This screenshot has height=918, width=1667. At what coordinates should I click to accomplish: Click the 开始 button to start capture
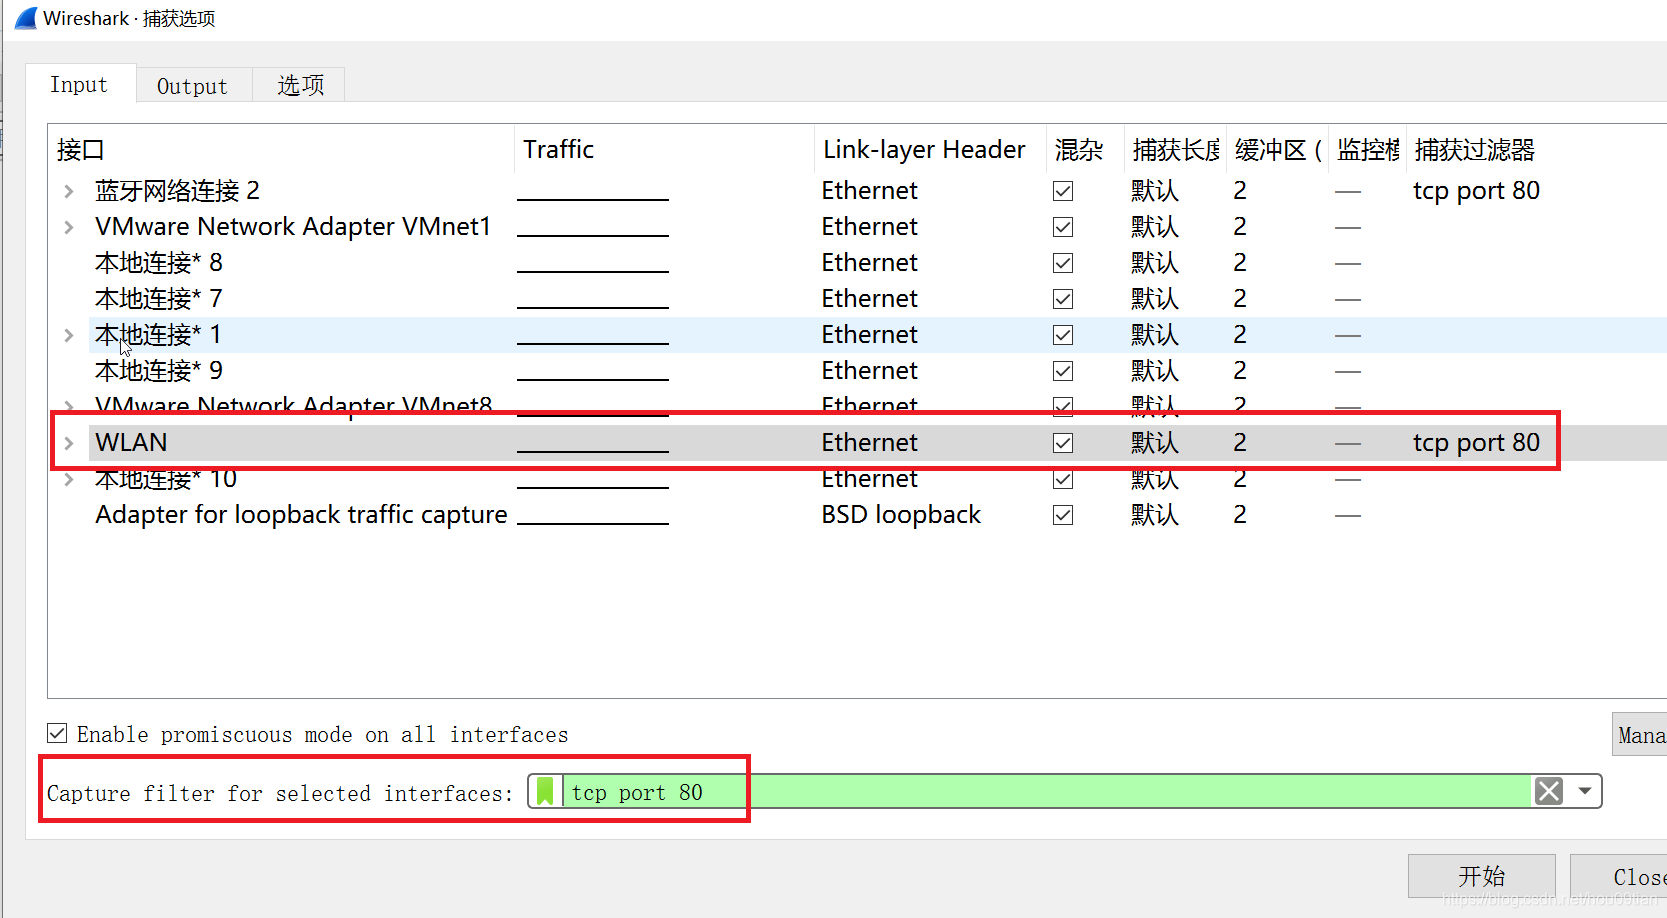(x=1481, y=876)
